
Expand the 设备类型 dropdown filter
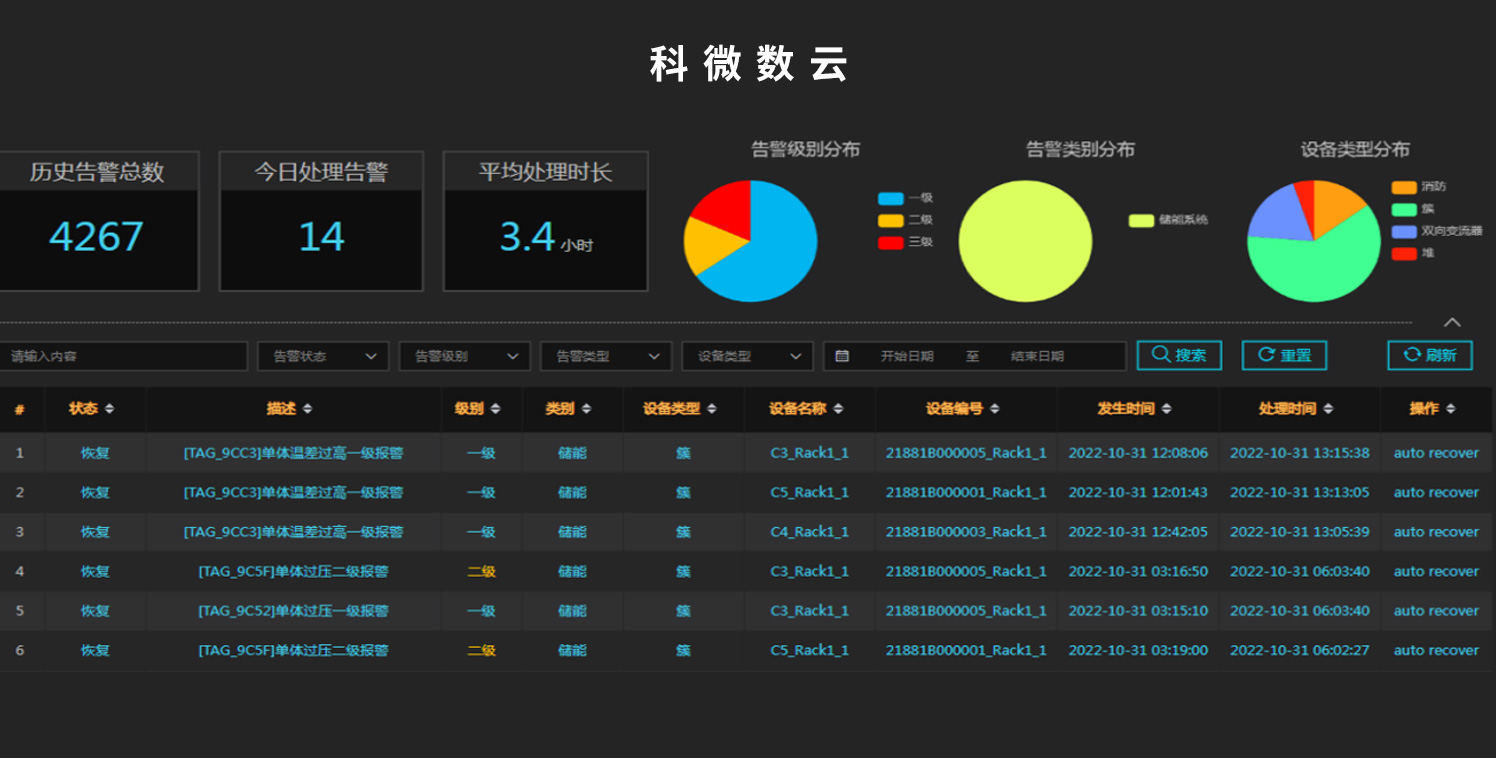click(x=747, y=356)
